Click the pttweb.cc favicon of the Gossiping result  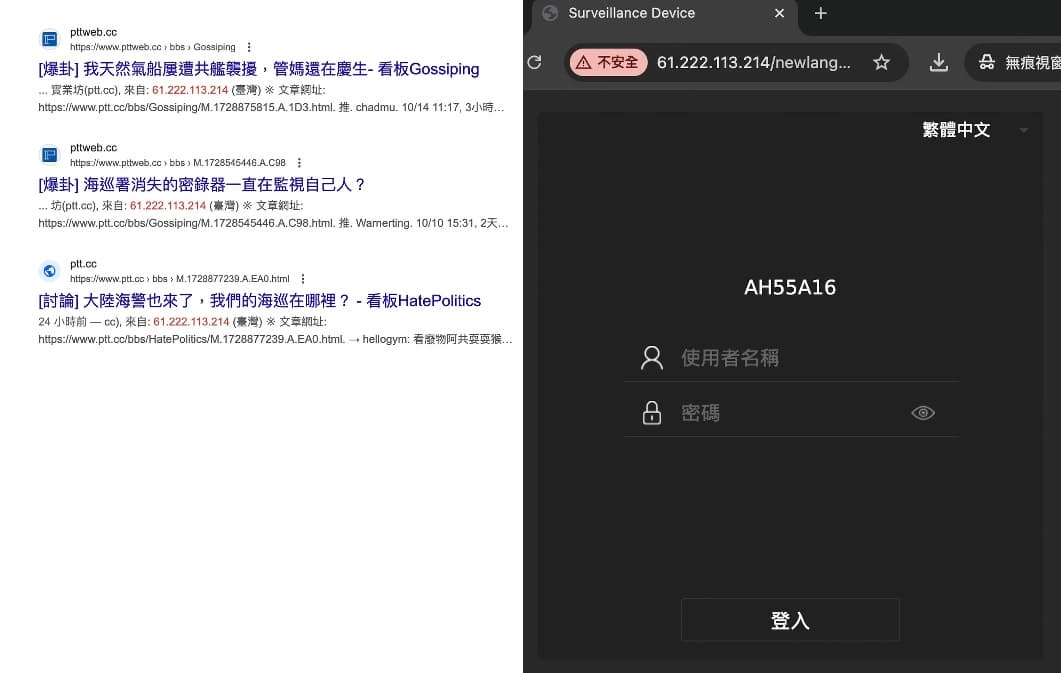tap(49, 39)
